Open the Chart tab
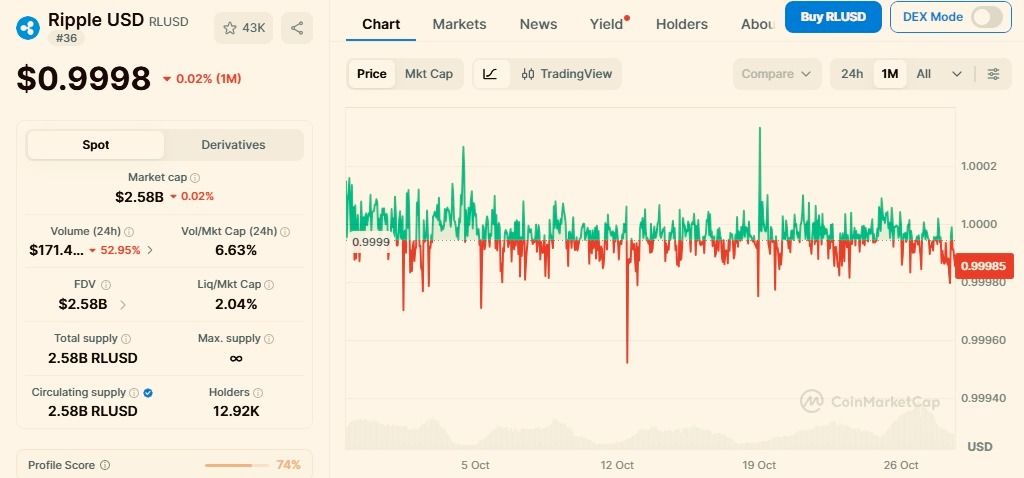Image resolution: width=1024 pixels, height=478 pixels. (x=381, y=24)
